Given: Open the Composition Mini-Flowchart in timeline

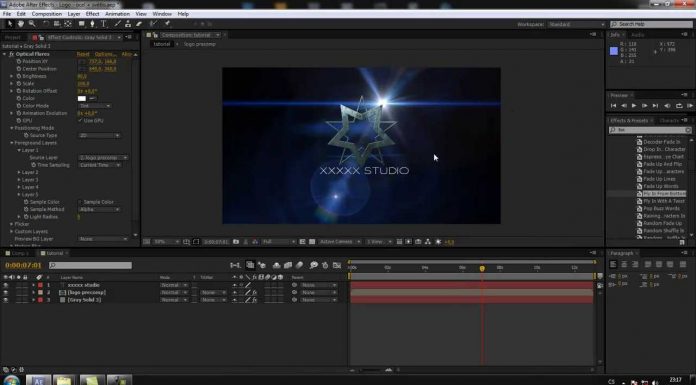Looking at the screenshot, I should tap(235, 265).
